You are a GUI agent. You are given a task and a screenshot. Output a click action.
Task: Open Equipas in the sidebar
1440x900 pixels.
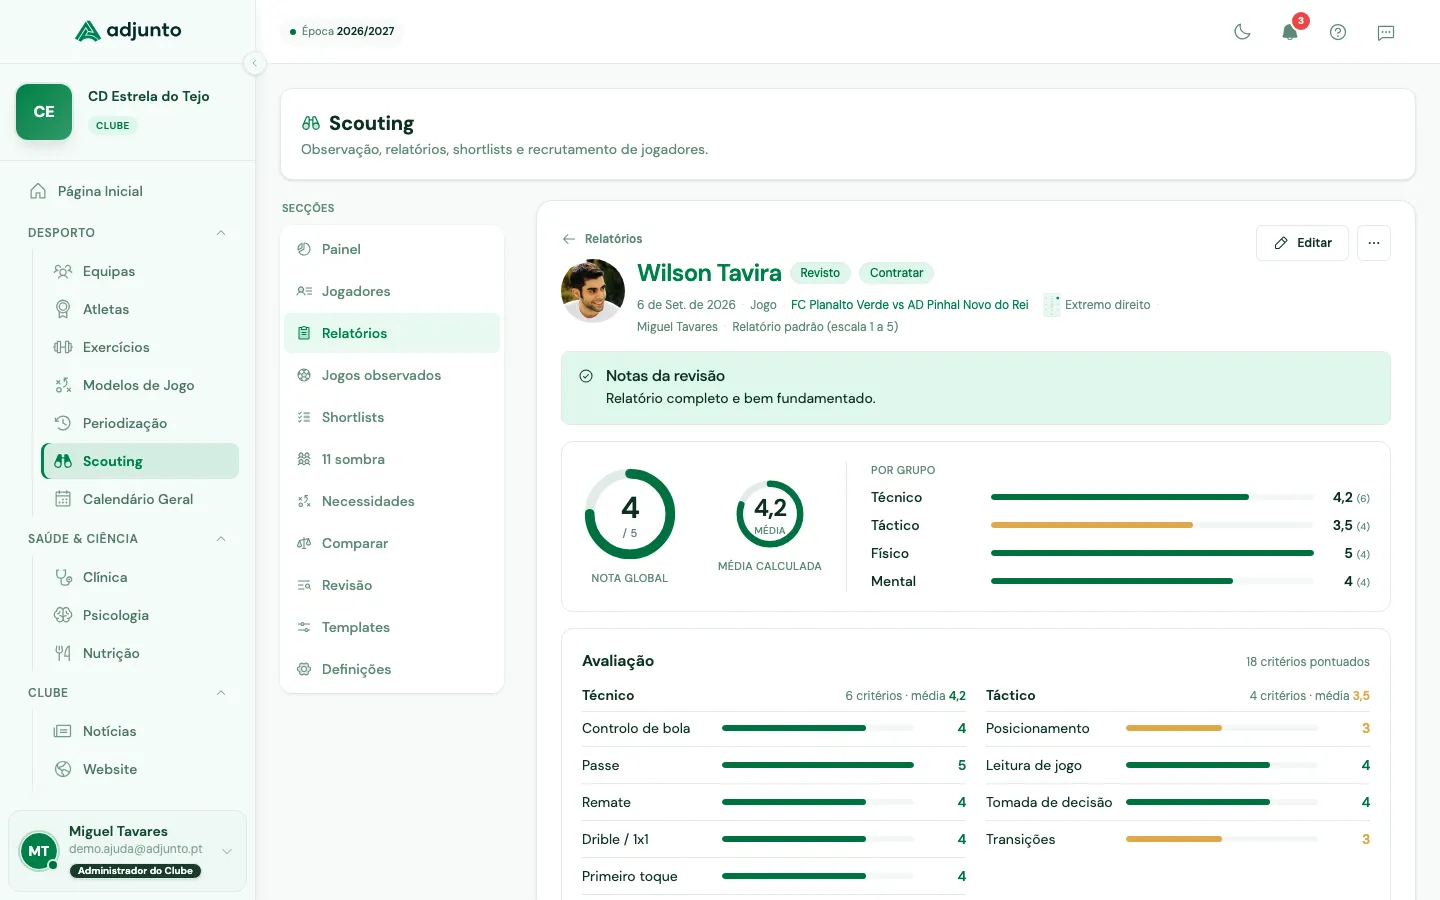(140, 271)
